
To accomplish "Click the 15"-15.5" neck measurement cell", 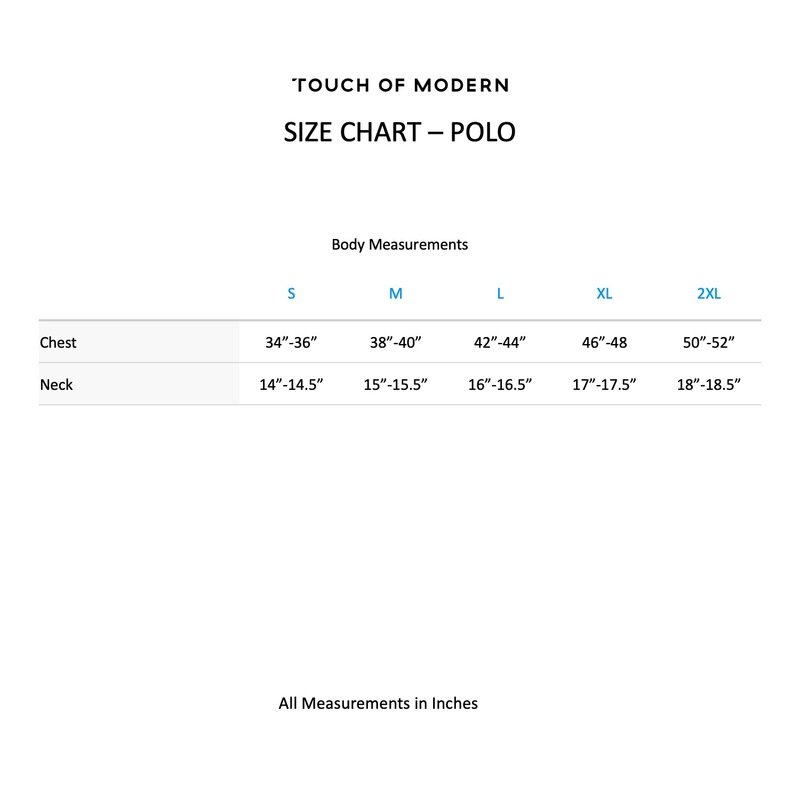I will tap(396, 384).
